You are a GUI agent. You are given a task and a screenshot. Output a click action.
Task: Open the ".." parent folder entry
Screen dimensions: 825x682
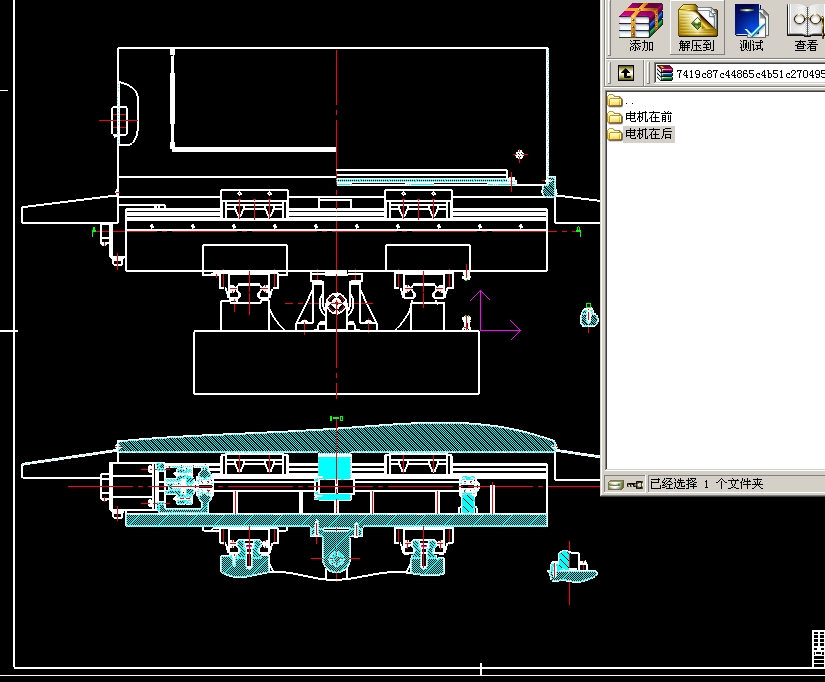pos(616,101)
